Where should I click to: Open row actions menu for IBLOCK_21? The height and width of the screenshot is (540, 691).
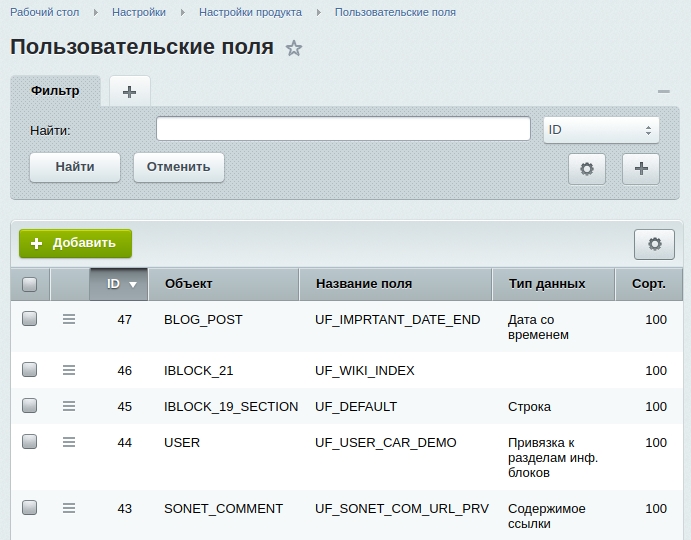pyautogui.click(x=69, y=370)
